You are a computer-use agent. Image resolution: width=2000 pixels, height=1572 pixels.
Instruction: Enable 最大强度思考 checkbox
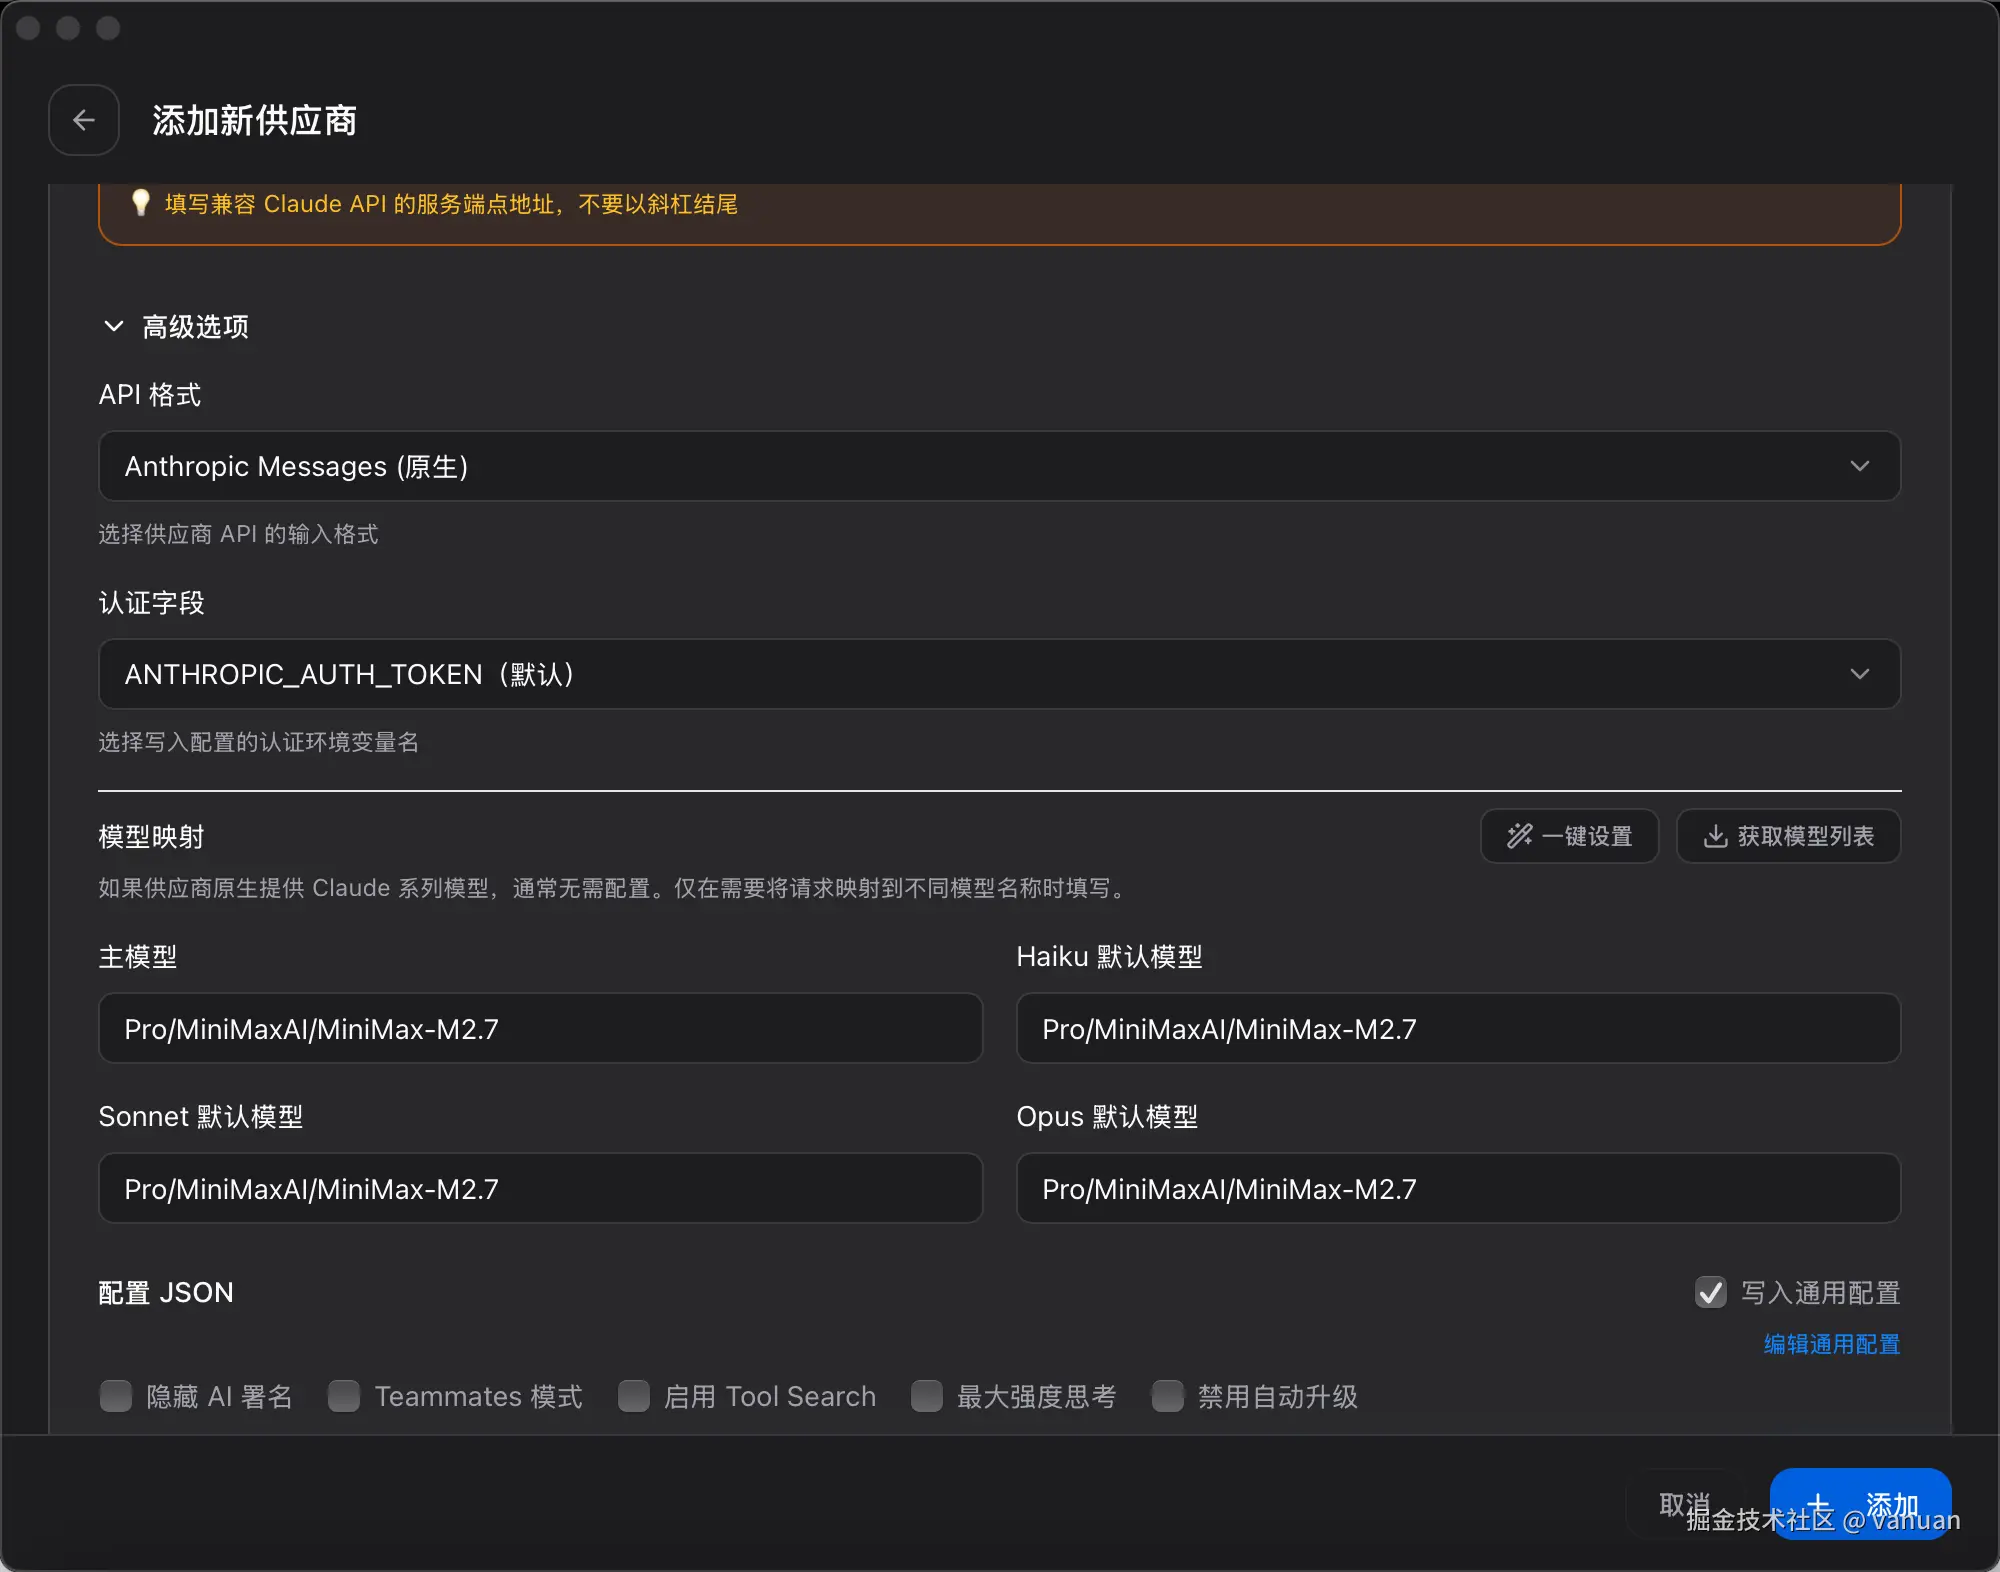coord(926,1397)
